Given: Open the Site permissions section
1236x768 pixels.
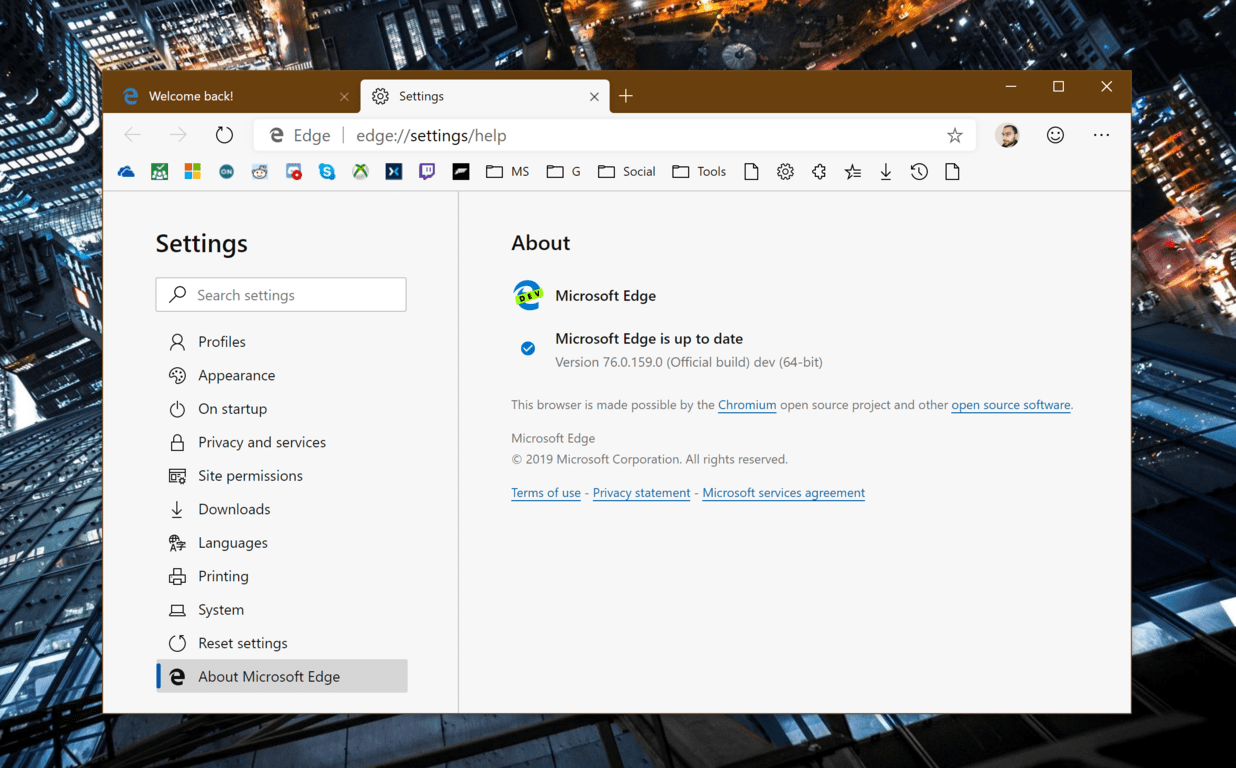Looking at the screenshot, I should (282, 476).
